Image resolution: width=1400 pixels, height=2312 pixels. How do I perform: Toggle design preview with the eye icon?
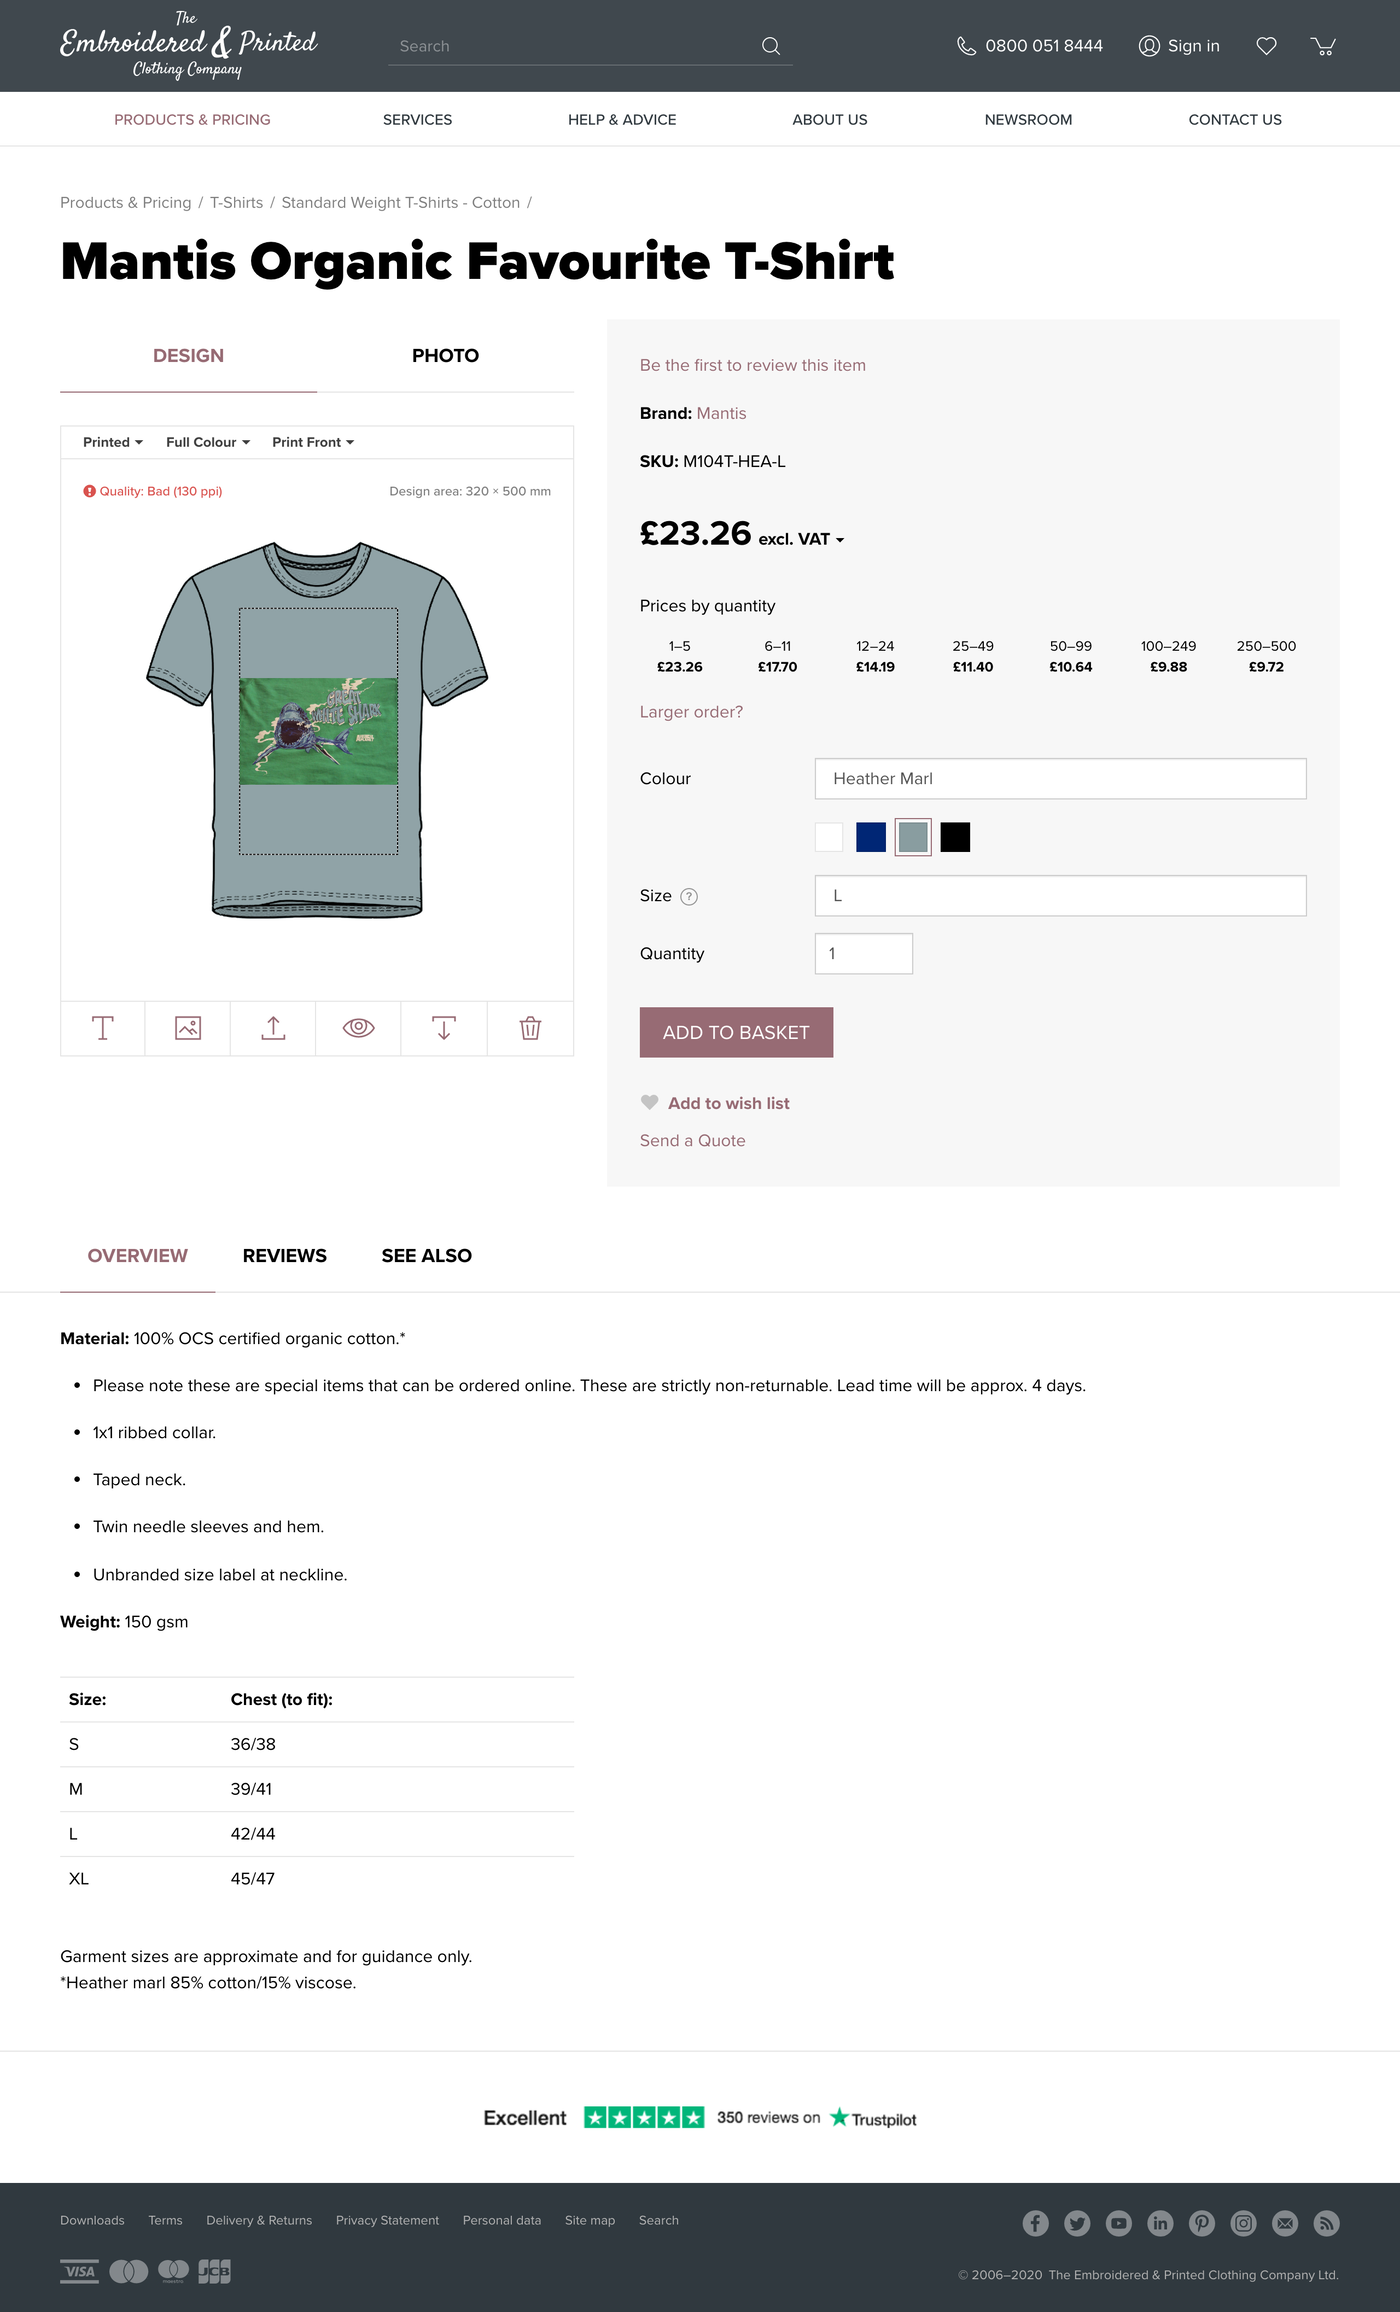358,1028
